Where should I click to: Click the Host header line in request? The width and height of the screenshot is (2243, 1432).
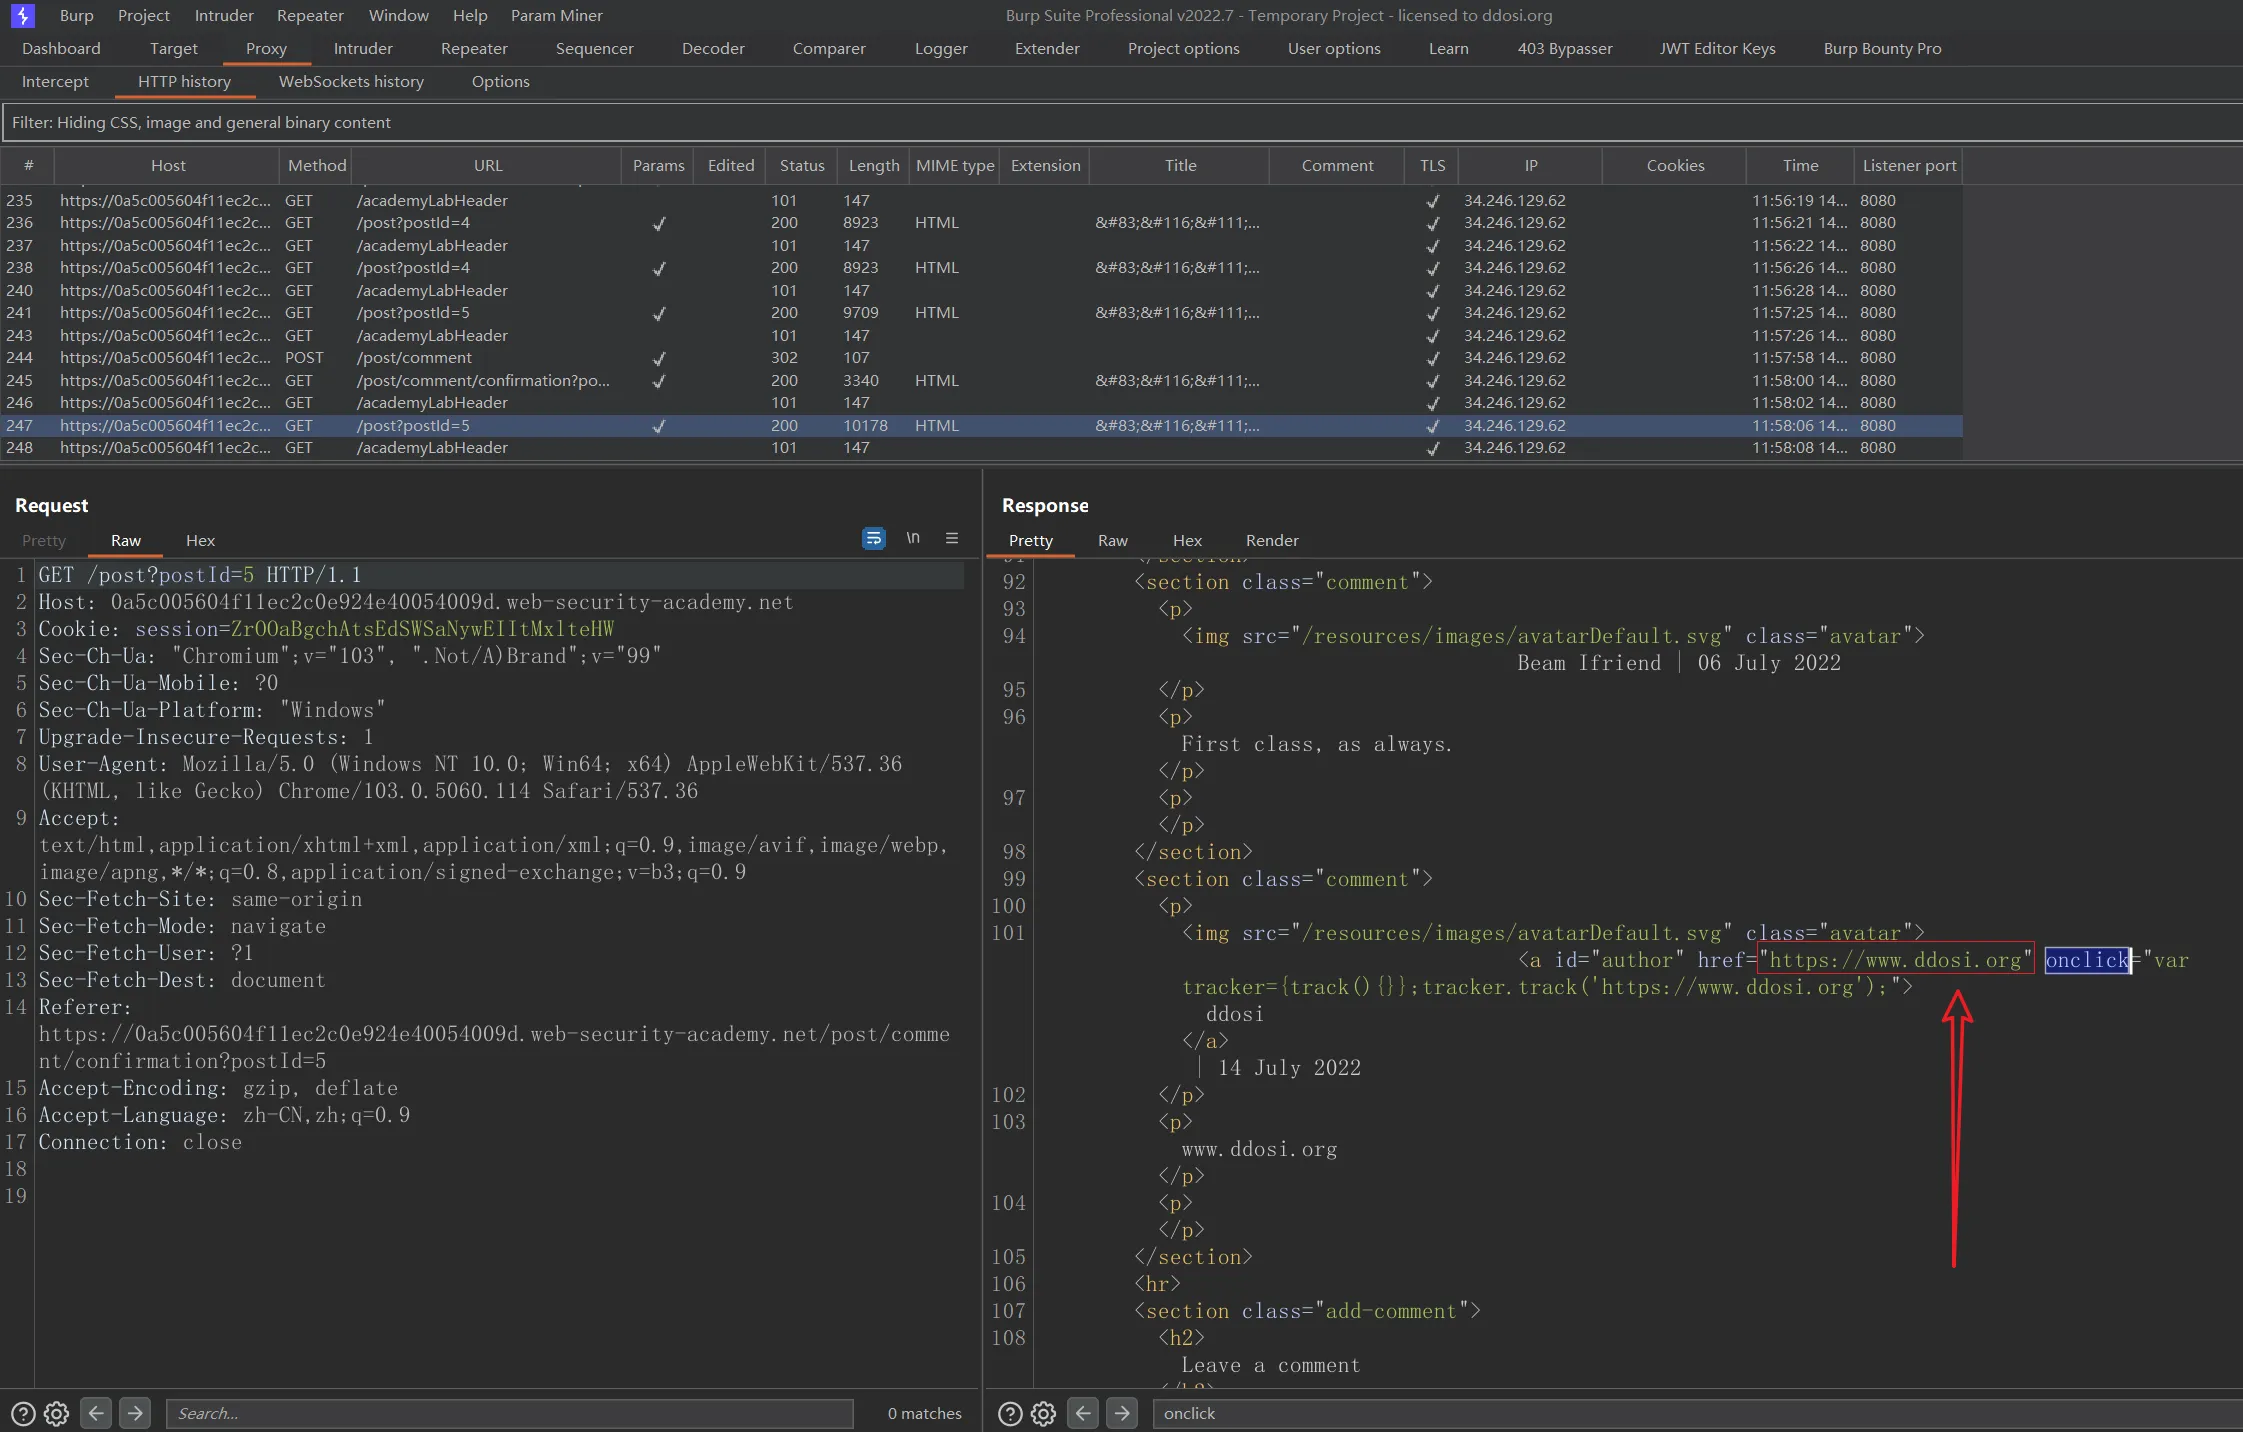416,602
